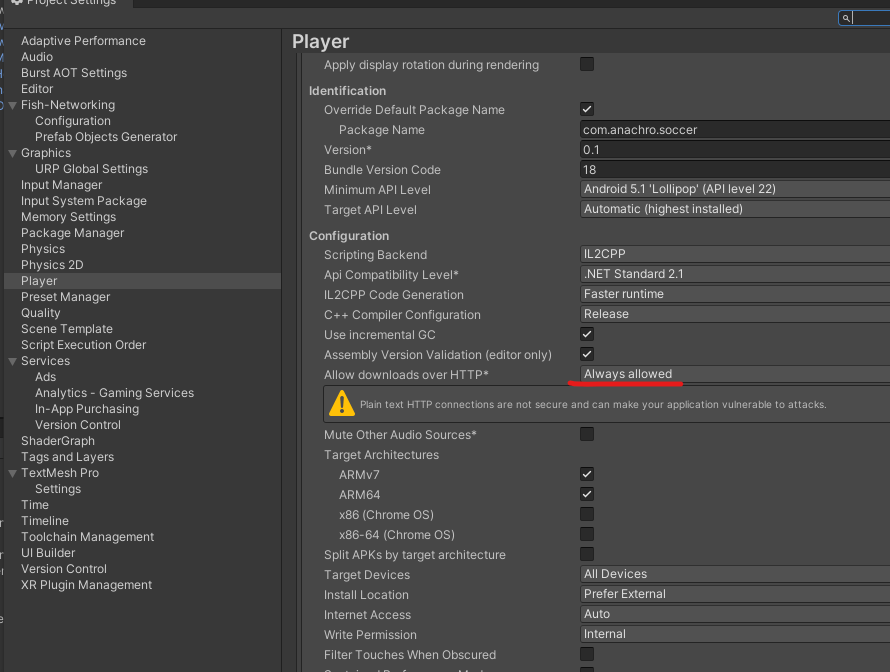Open Preset Manager settings
The image size is (890, 672).
65,297
